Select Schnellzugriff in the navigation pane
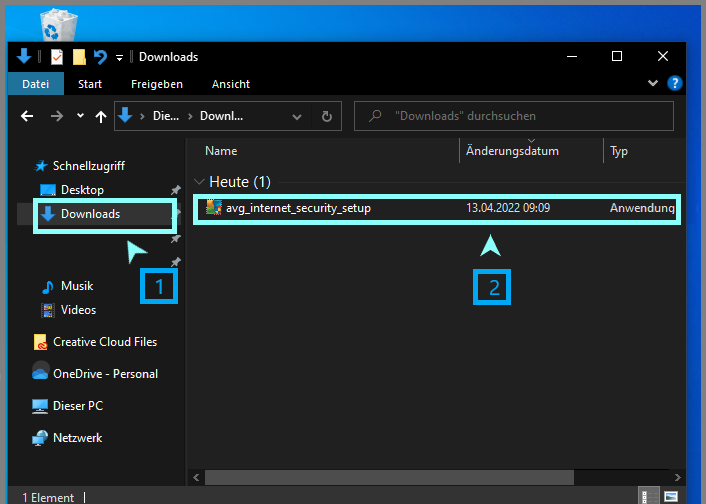 pos(89,166)
